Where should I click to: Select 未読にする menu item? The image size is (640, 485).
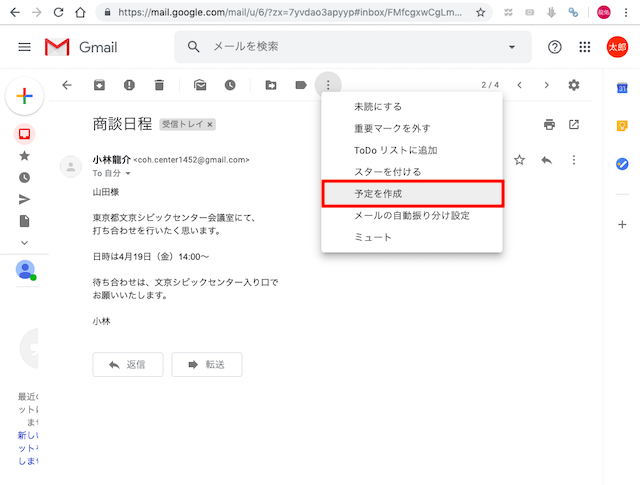[412, 107]
